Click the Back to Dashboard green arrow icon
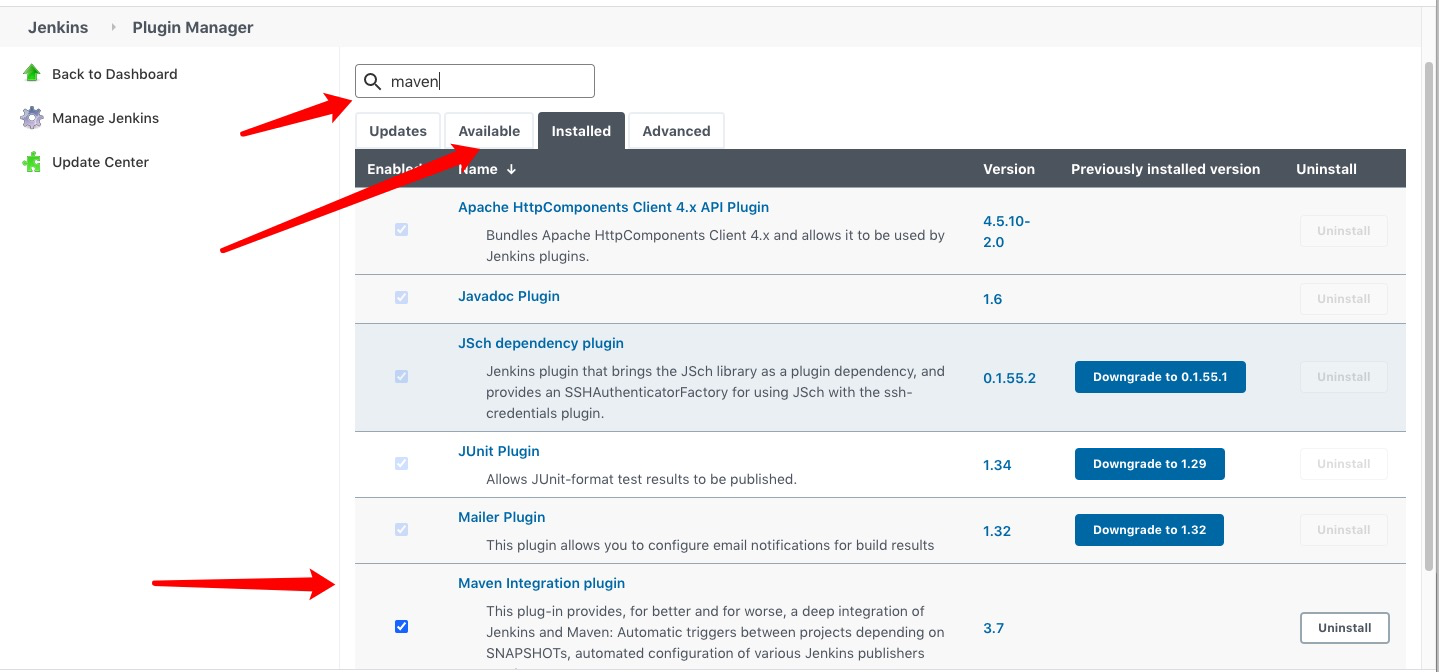1439x672 pixels. click(x=32, y=73)
